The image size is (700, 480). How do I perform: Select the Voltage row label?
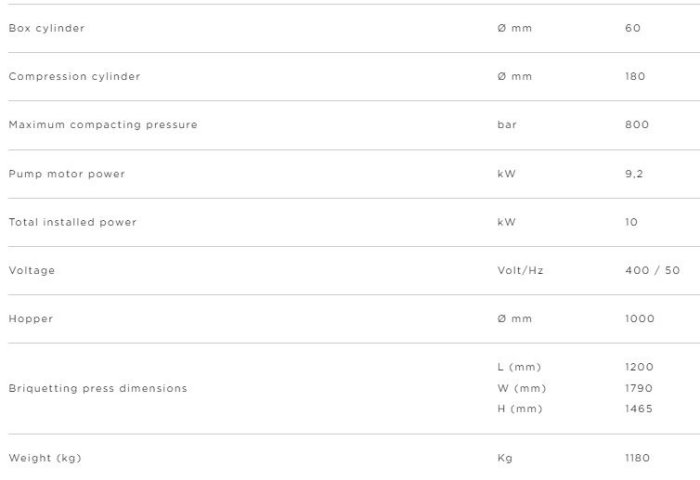[x=32, y=270]
